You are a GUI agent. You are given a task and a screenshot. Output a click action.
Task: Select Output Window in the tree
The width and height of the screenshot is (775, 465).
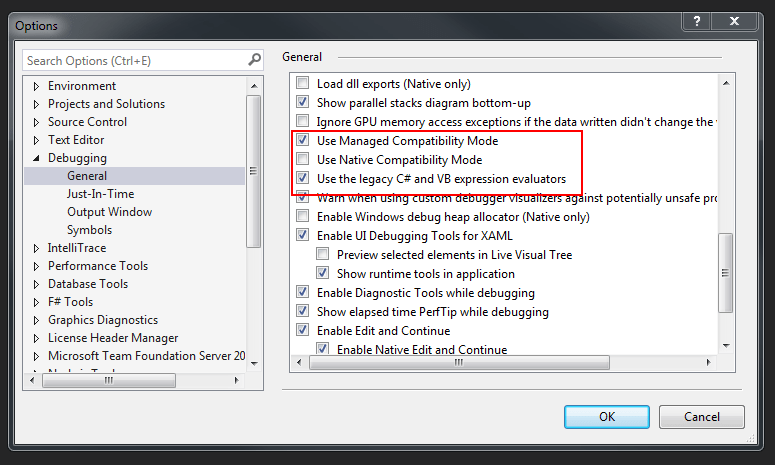(109, 212)
